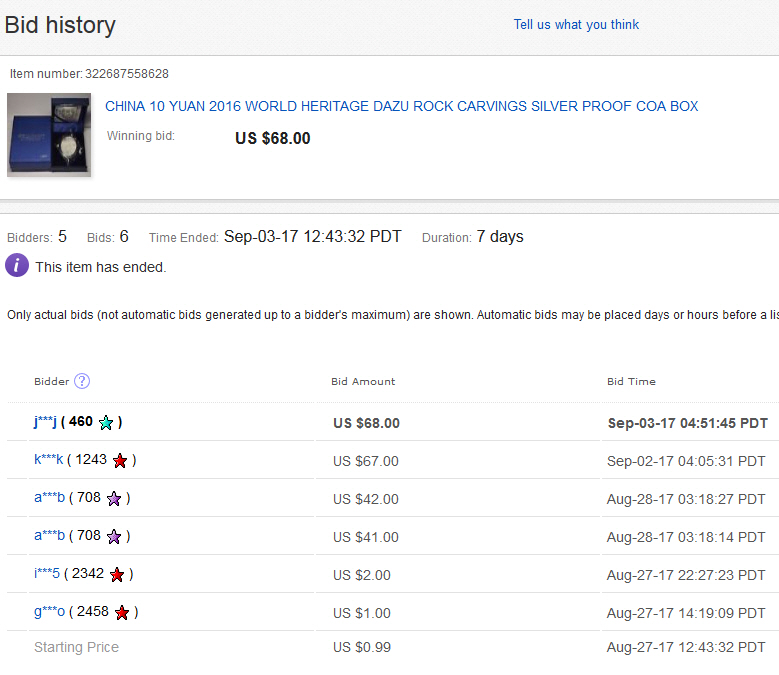Click the turquoise feedback star next to j***j
This screenshot has height=675, width=779.
pos(106,423)
